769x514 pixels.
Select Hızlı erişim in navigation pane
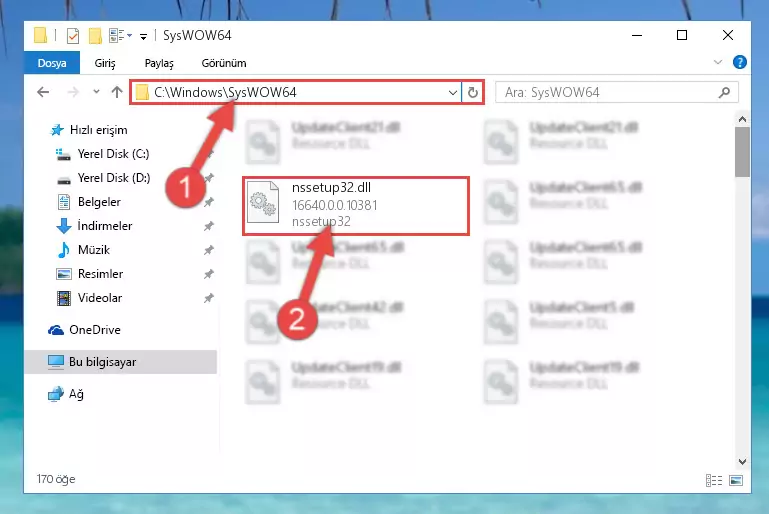click(x=99, y=130)
